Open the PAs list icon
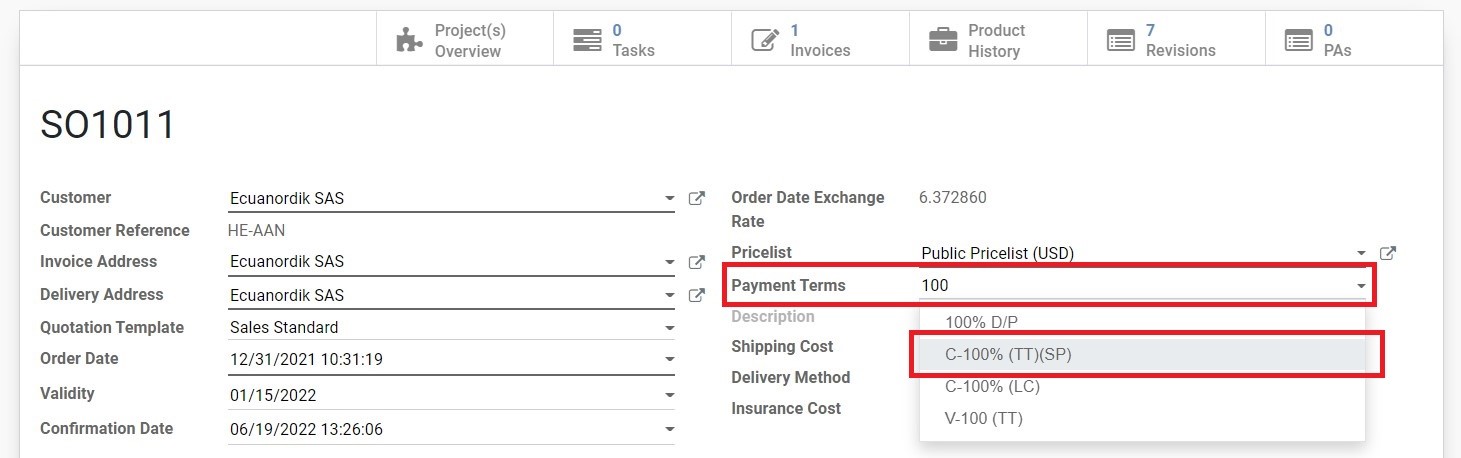Image resolution: width=1461 pixels, height=458 pixels. [1299, 41]
